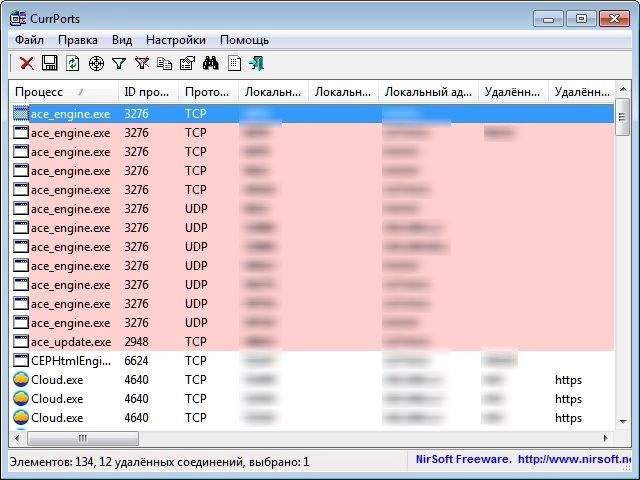Open the Файл menu
This screenshot has width=640, height=480.
[29, 40]
